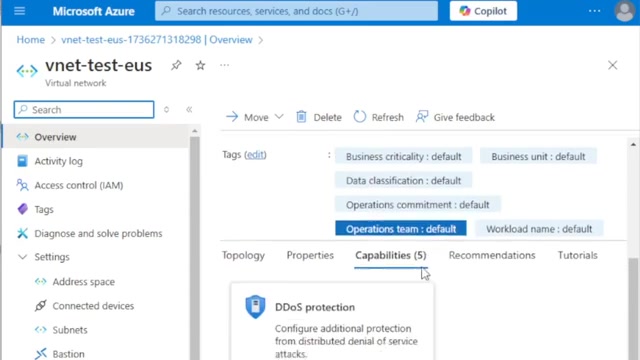The image size is (640, 360).
Task: Switch to the Tutorials tab
Action: click(x=578, y=256)
